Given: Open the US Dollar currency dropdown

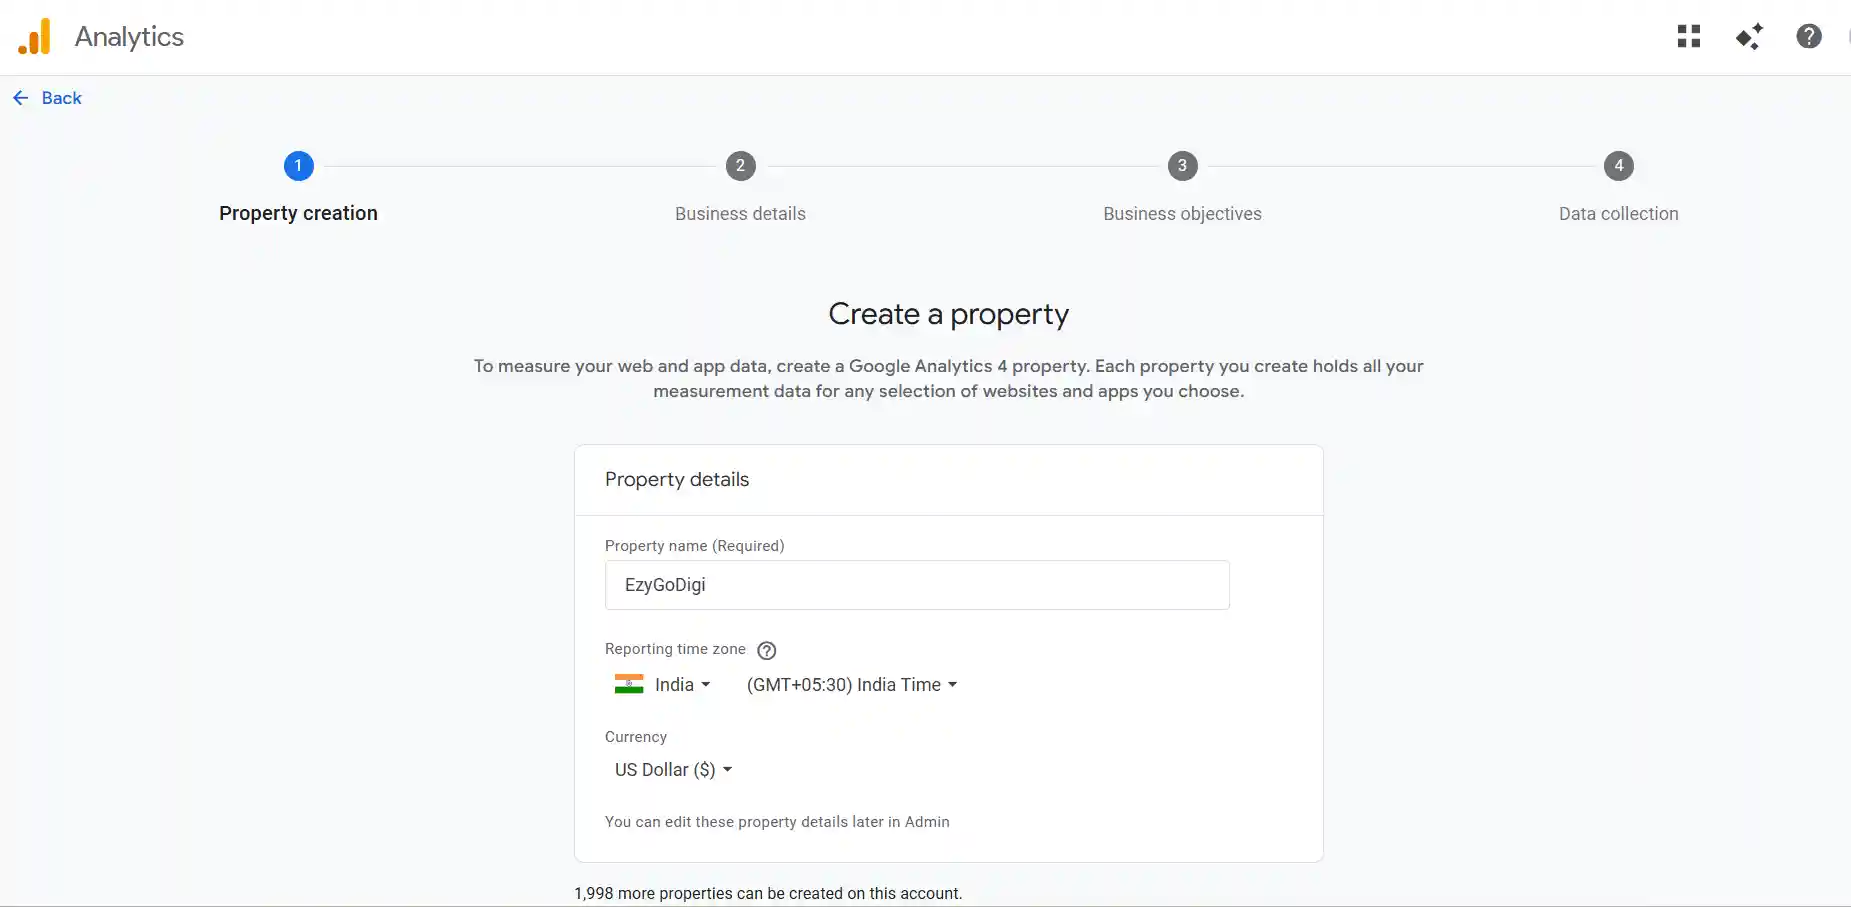Looking at the screenshot, I should pyautogui.click(x=672, y=769).
